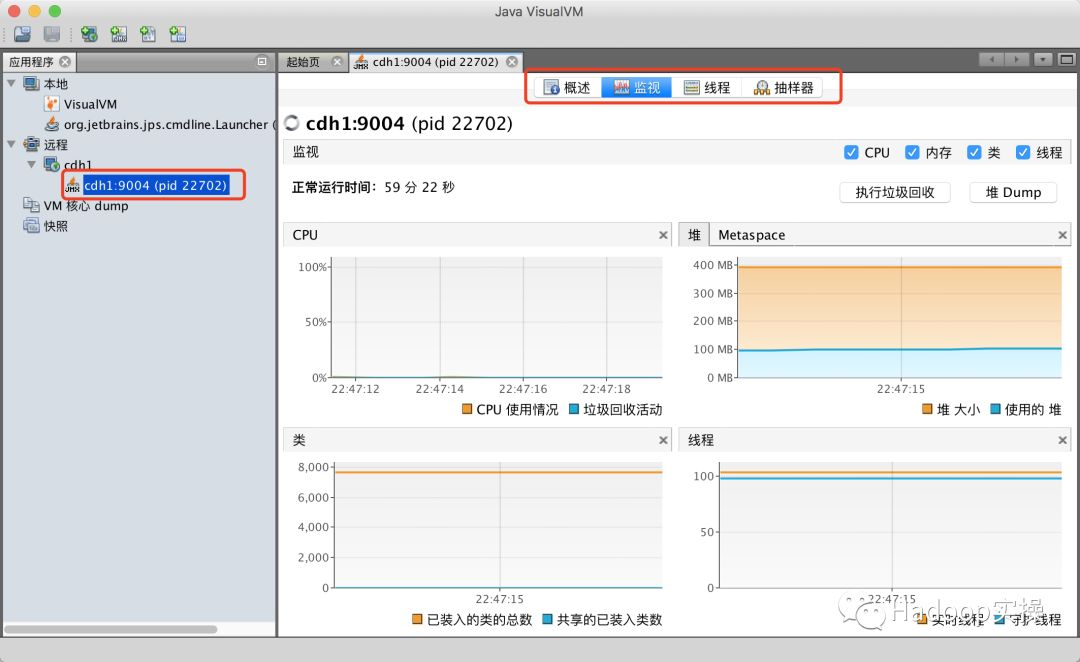Close the 起始页 tab
1080x662 pixels.
[x=337, y=61]
